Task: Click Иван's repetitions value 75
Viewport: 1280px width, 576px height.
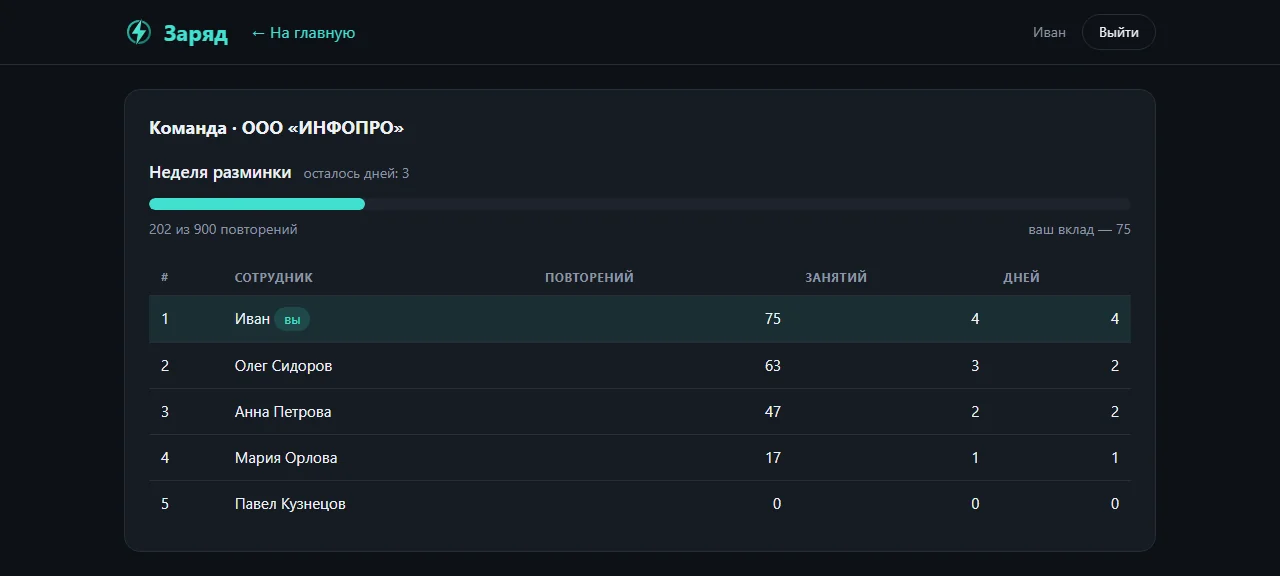Action: [x=772, y=319]
